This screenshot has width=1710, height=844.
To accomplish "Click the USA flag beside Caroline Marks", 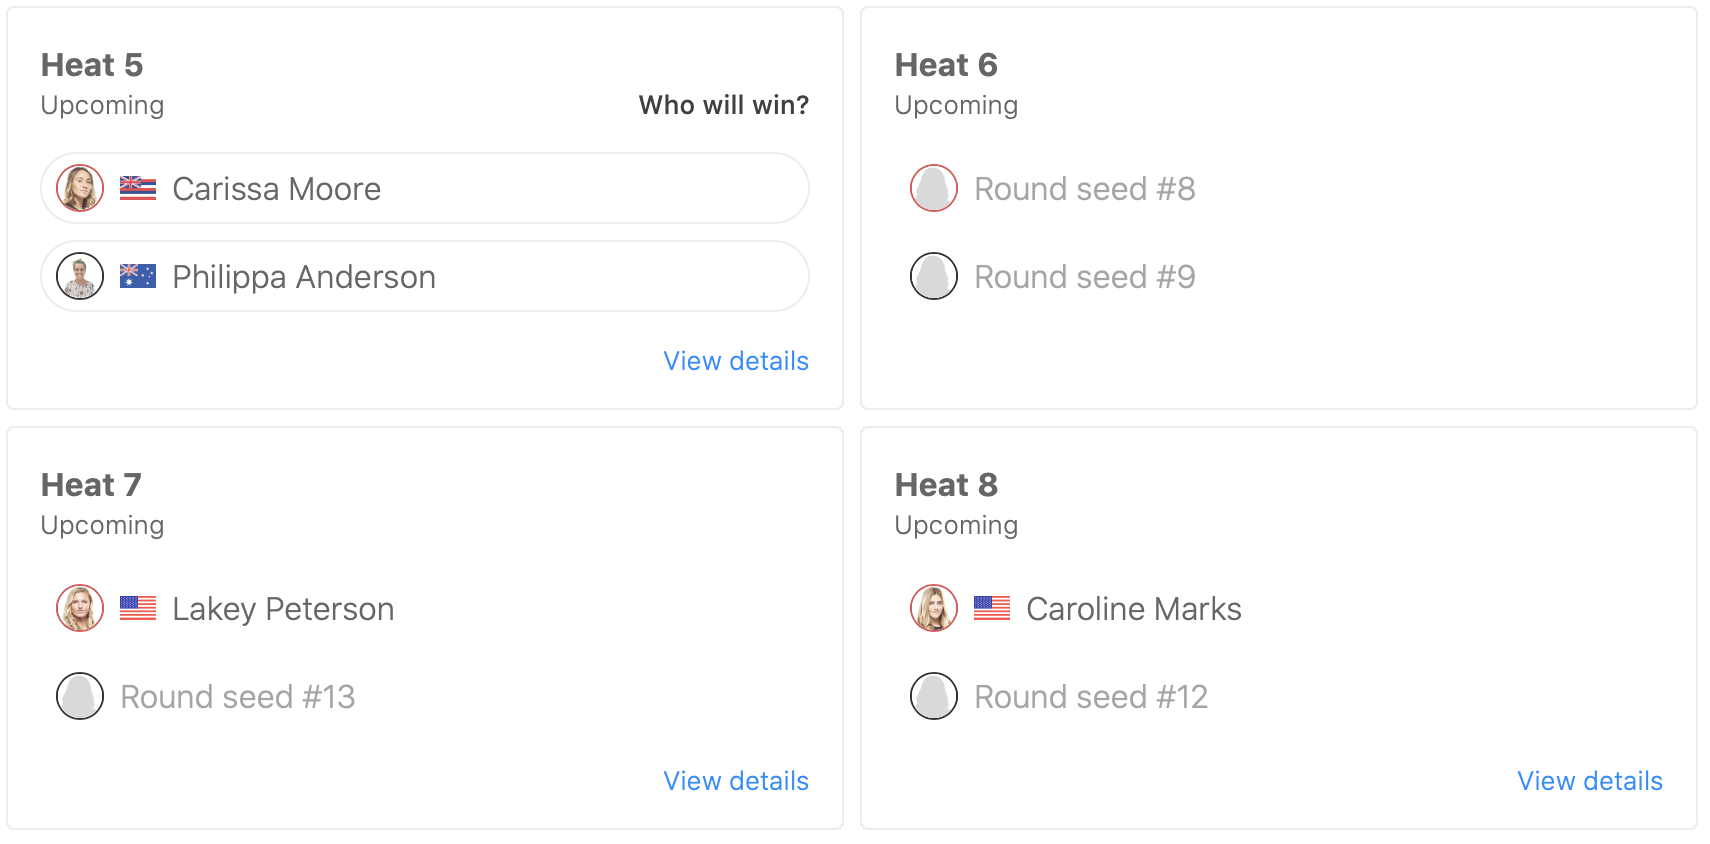I will pyautogui.click(x=992, y=608).
